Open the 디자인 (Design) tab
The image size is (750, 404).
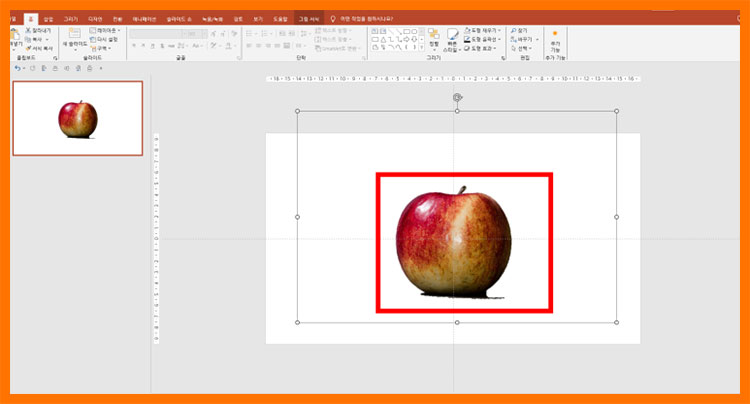click(x=95, y=19)
